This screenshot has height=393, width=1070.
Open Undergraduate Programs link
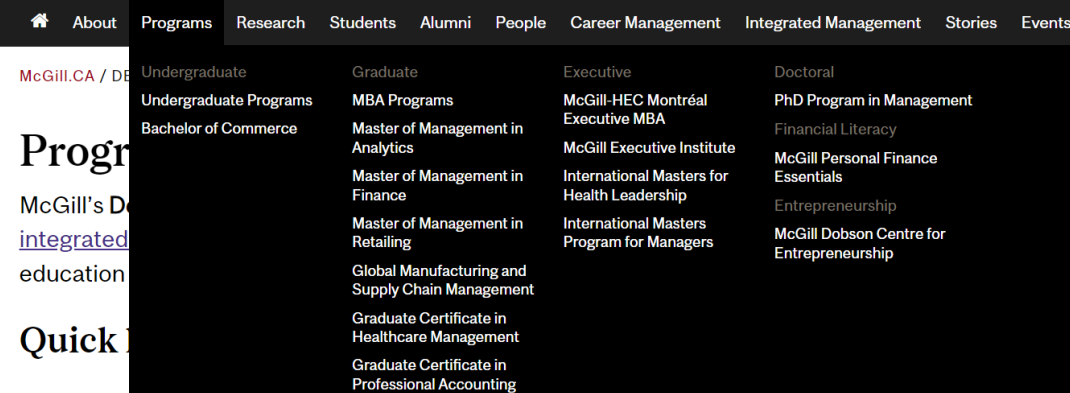(227, 100)
